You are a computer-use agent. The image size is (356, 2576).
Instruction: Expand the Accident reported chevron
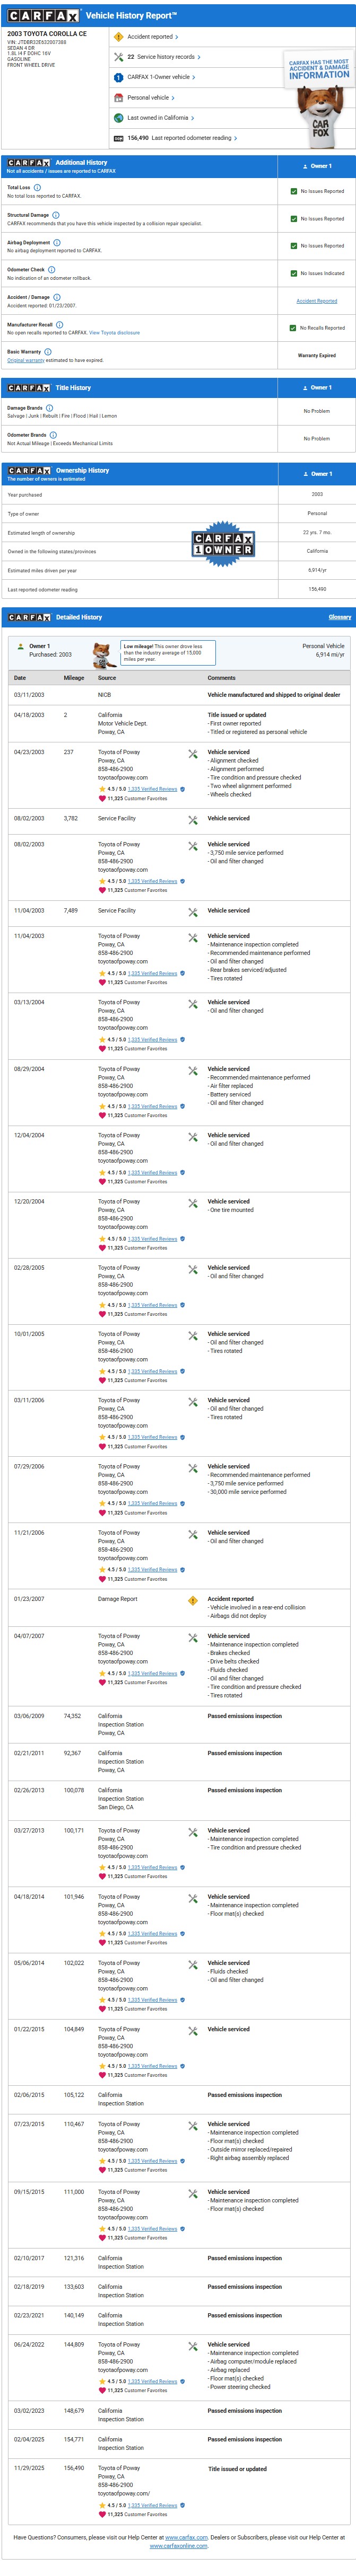point(177,37)
